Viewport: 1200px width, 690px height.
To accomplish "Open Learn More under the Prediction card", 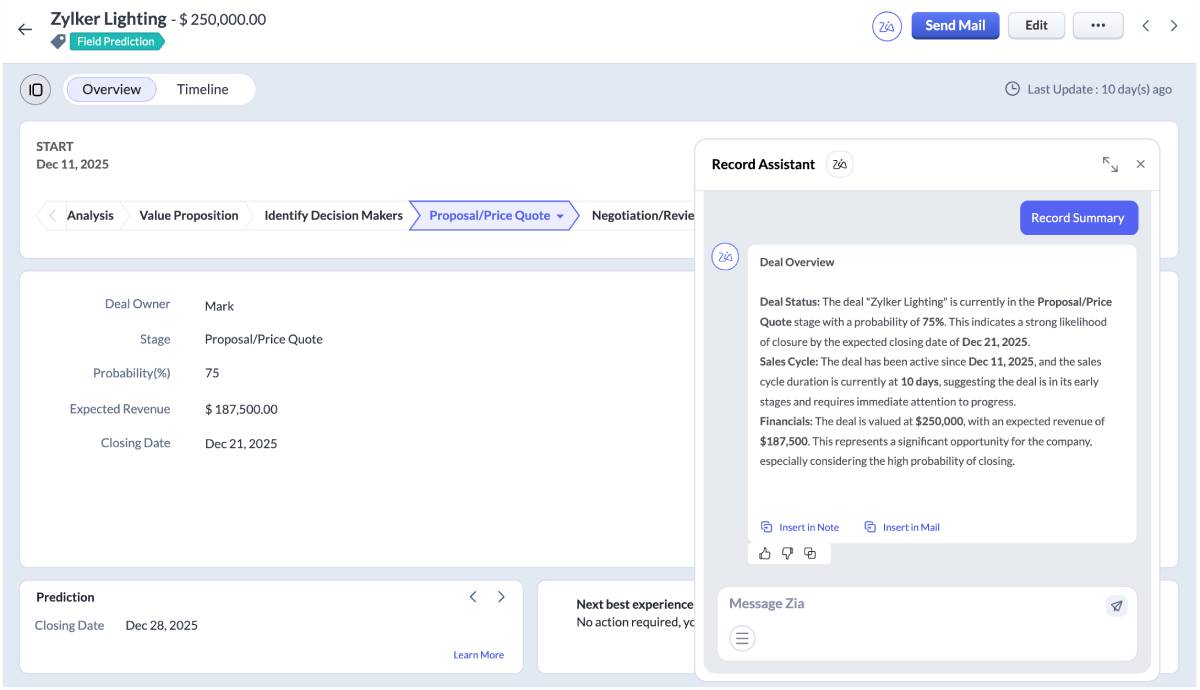I will (480, 654).
